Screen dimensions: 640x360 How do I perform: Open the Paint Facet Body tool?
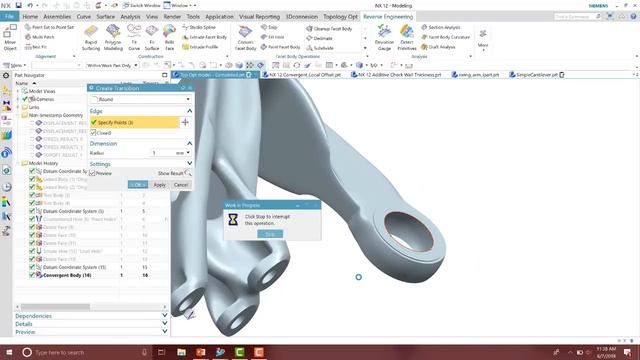pyautogui.click(x=280, y=47)
